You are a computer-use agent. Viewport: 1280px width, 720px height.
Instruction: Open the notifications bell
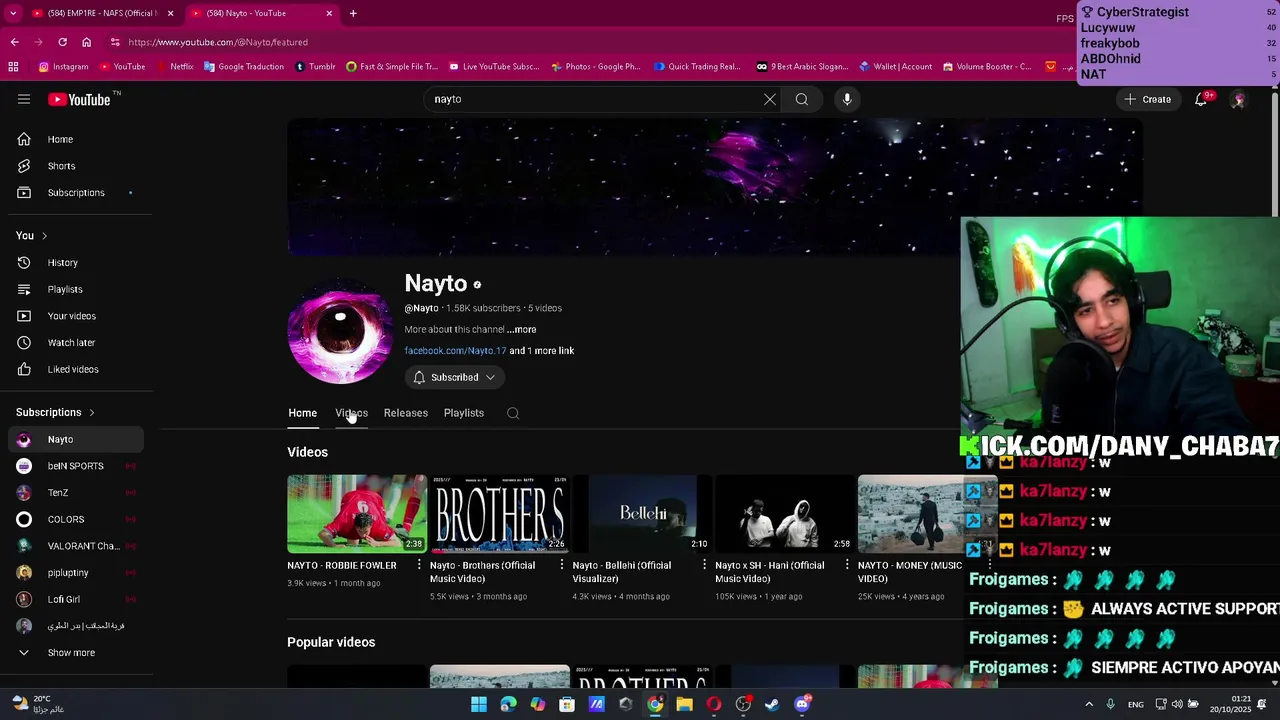(1201, 99)
